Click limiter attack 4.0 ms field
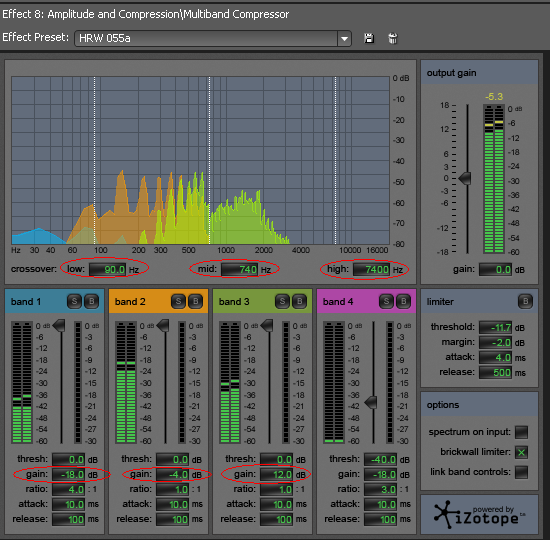 click(x=495, y=358)
